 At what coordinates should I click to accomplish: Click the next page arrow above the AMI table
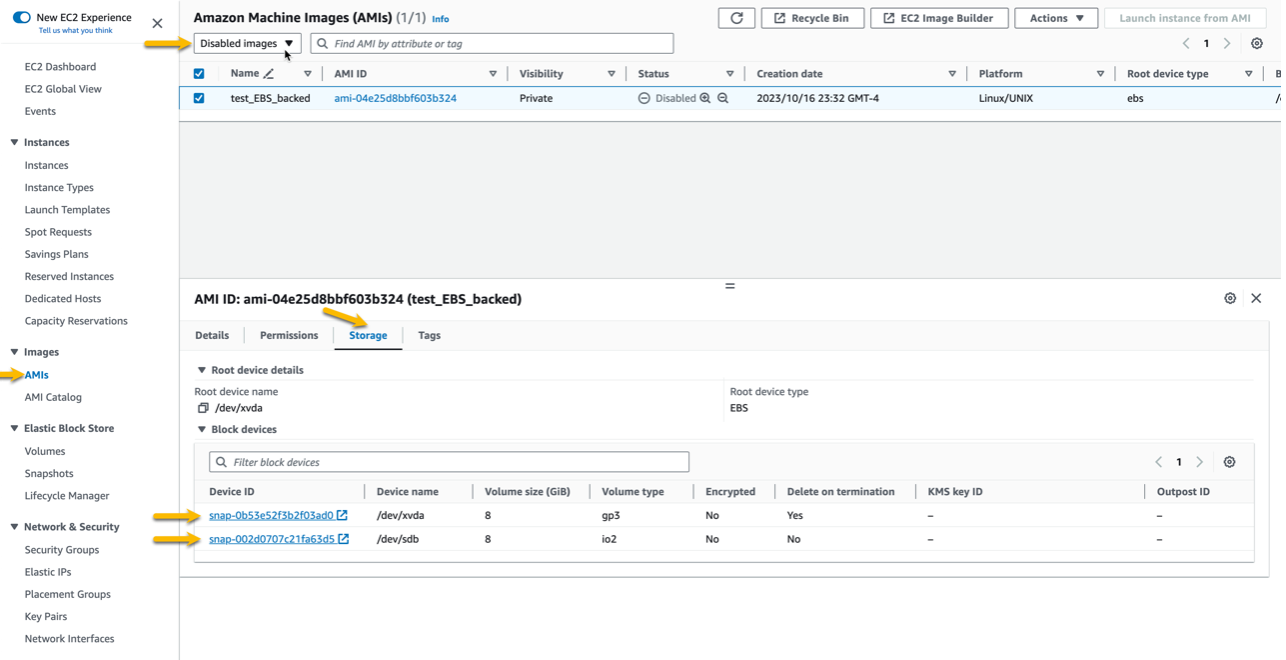(x=1227, y=43)
